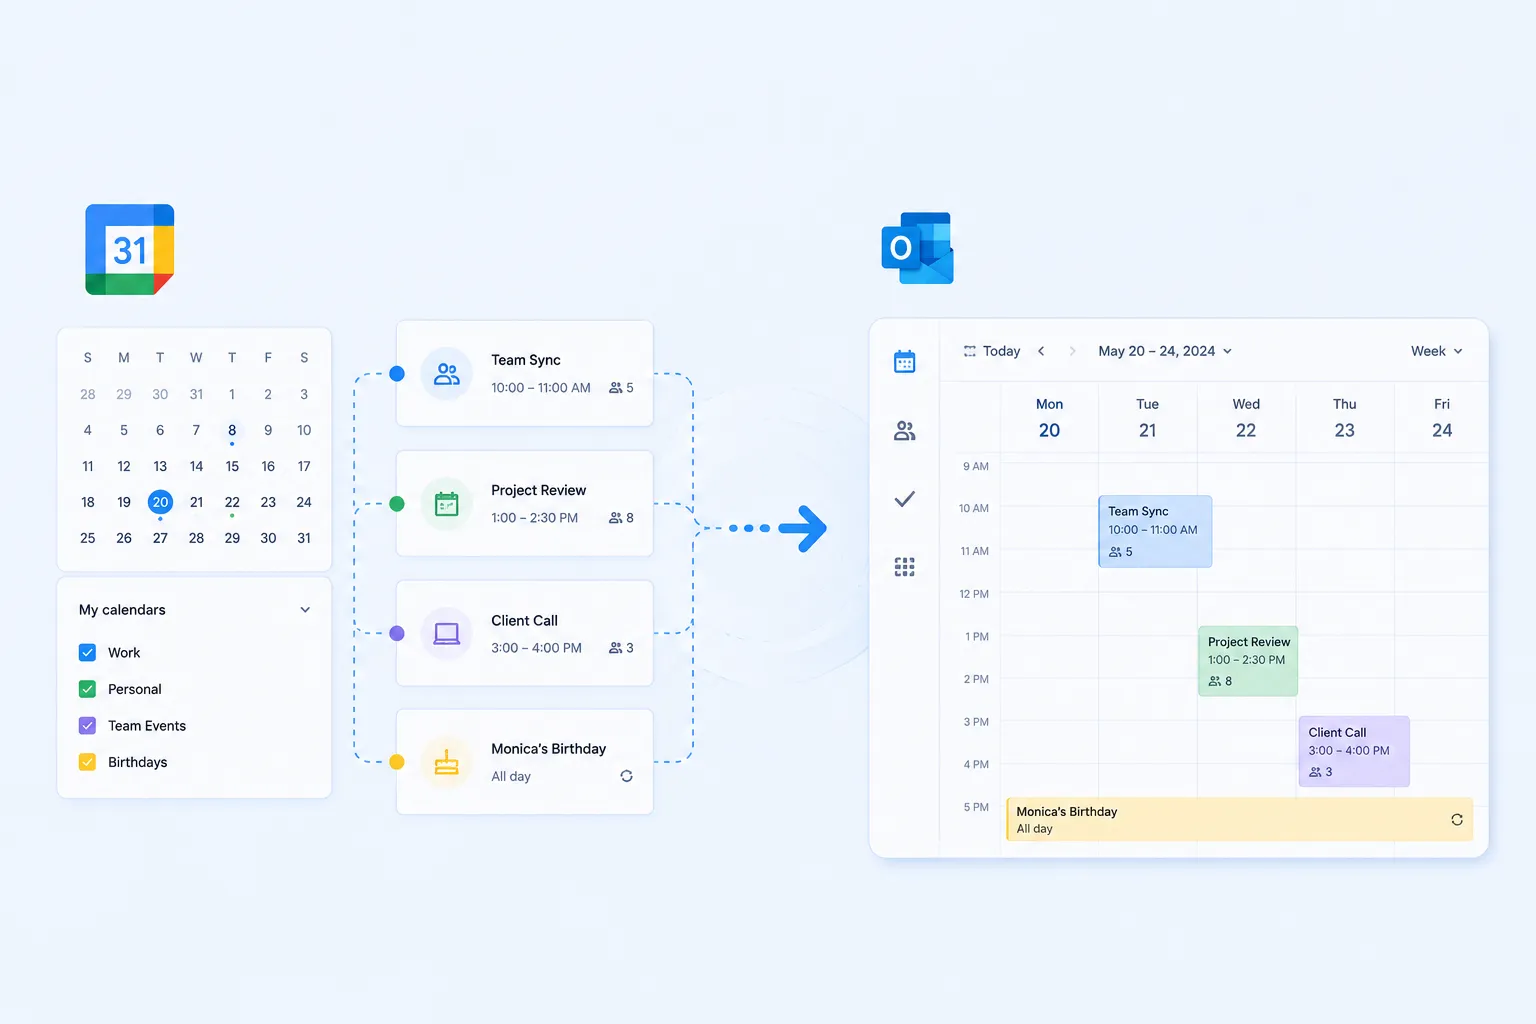Toggle the Birthdays calendar checkbox
1536x1024 pixels.
point(87,762)
